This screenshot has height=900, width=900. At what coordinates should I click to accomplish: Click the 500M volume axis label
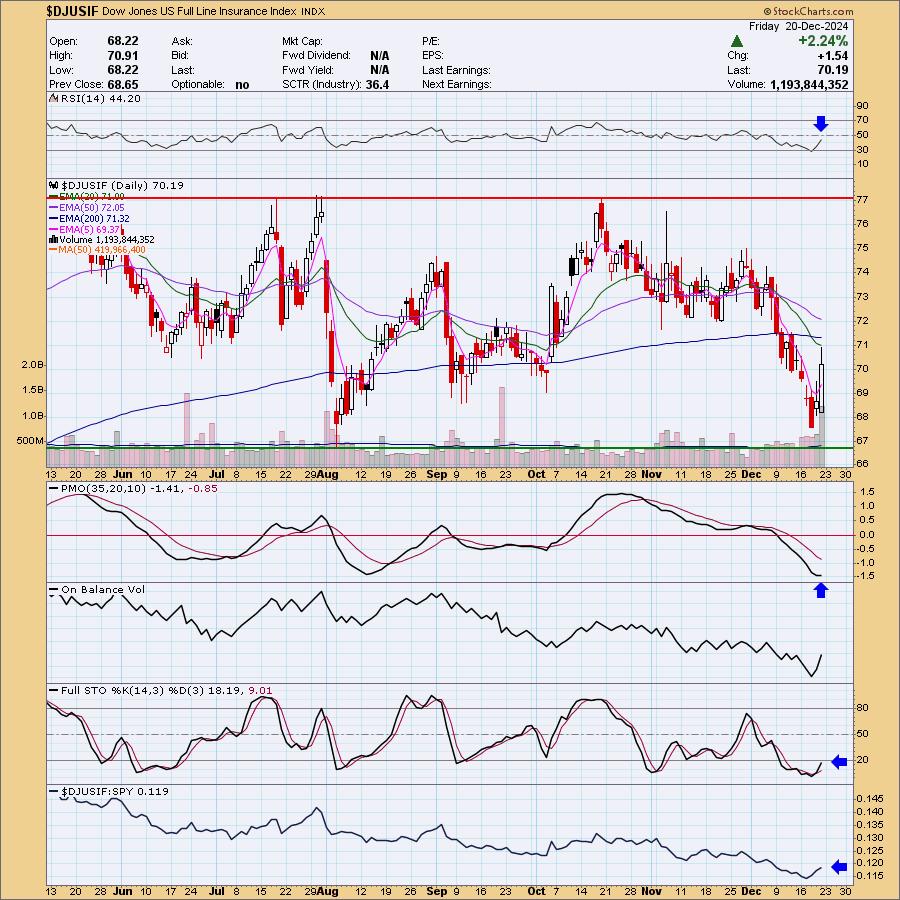30,441
